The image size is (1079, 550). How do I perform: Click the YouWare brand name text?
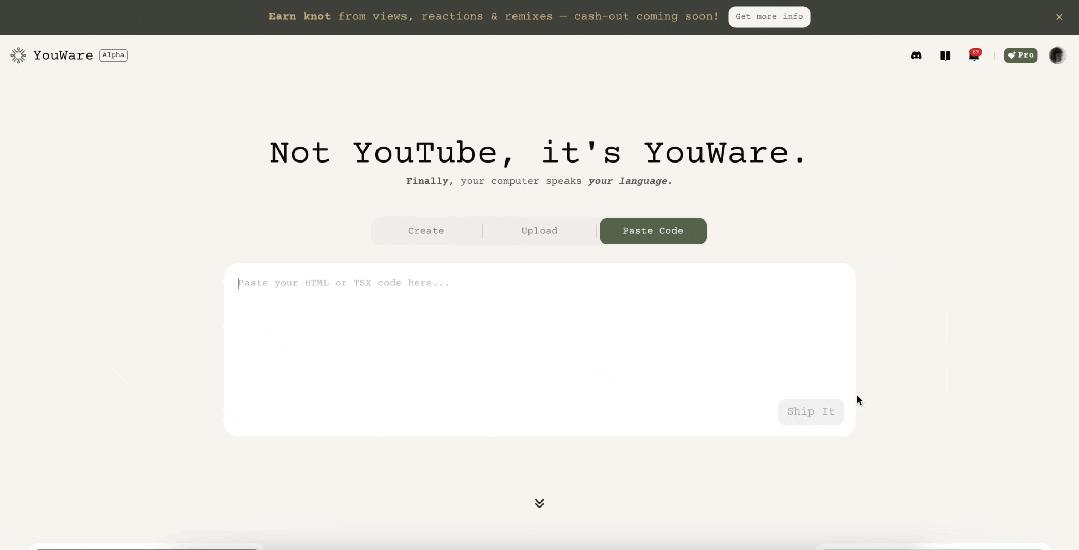pos(63,56)
